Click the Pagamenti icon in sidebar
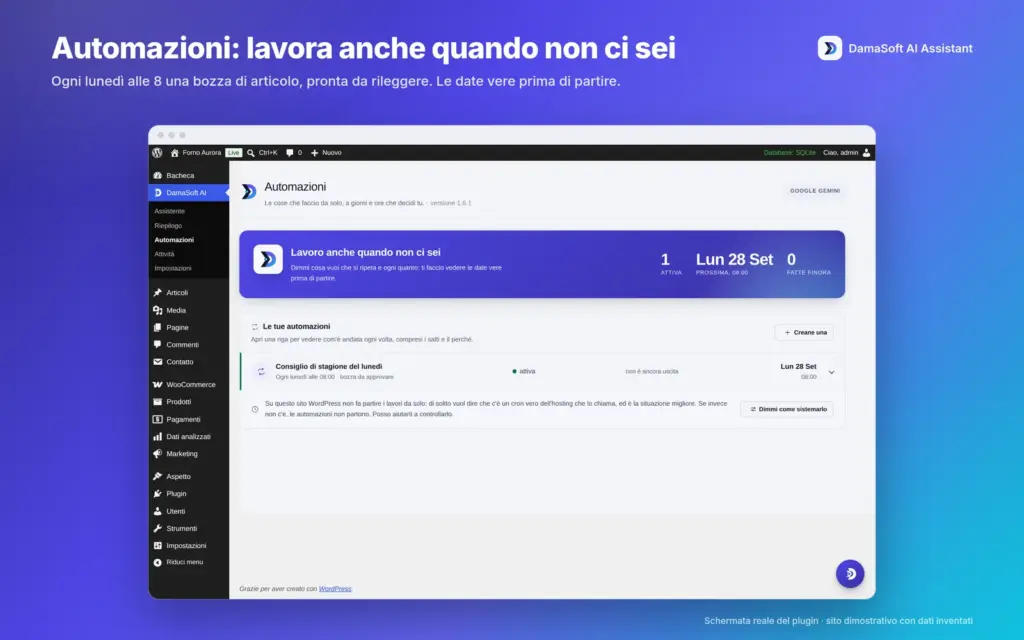 157,419
